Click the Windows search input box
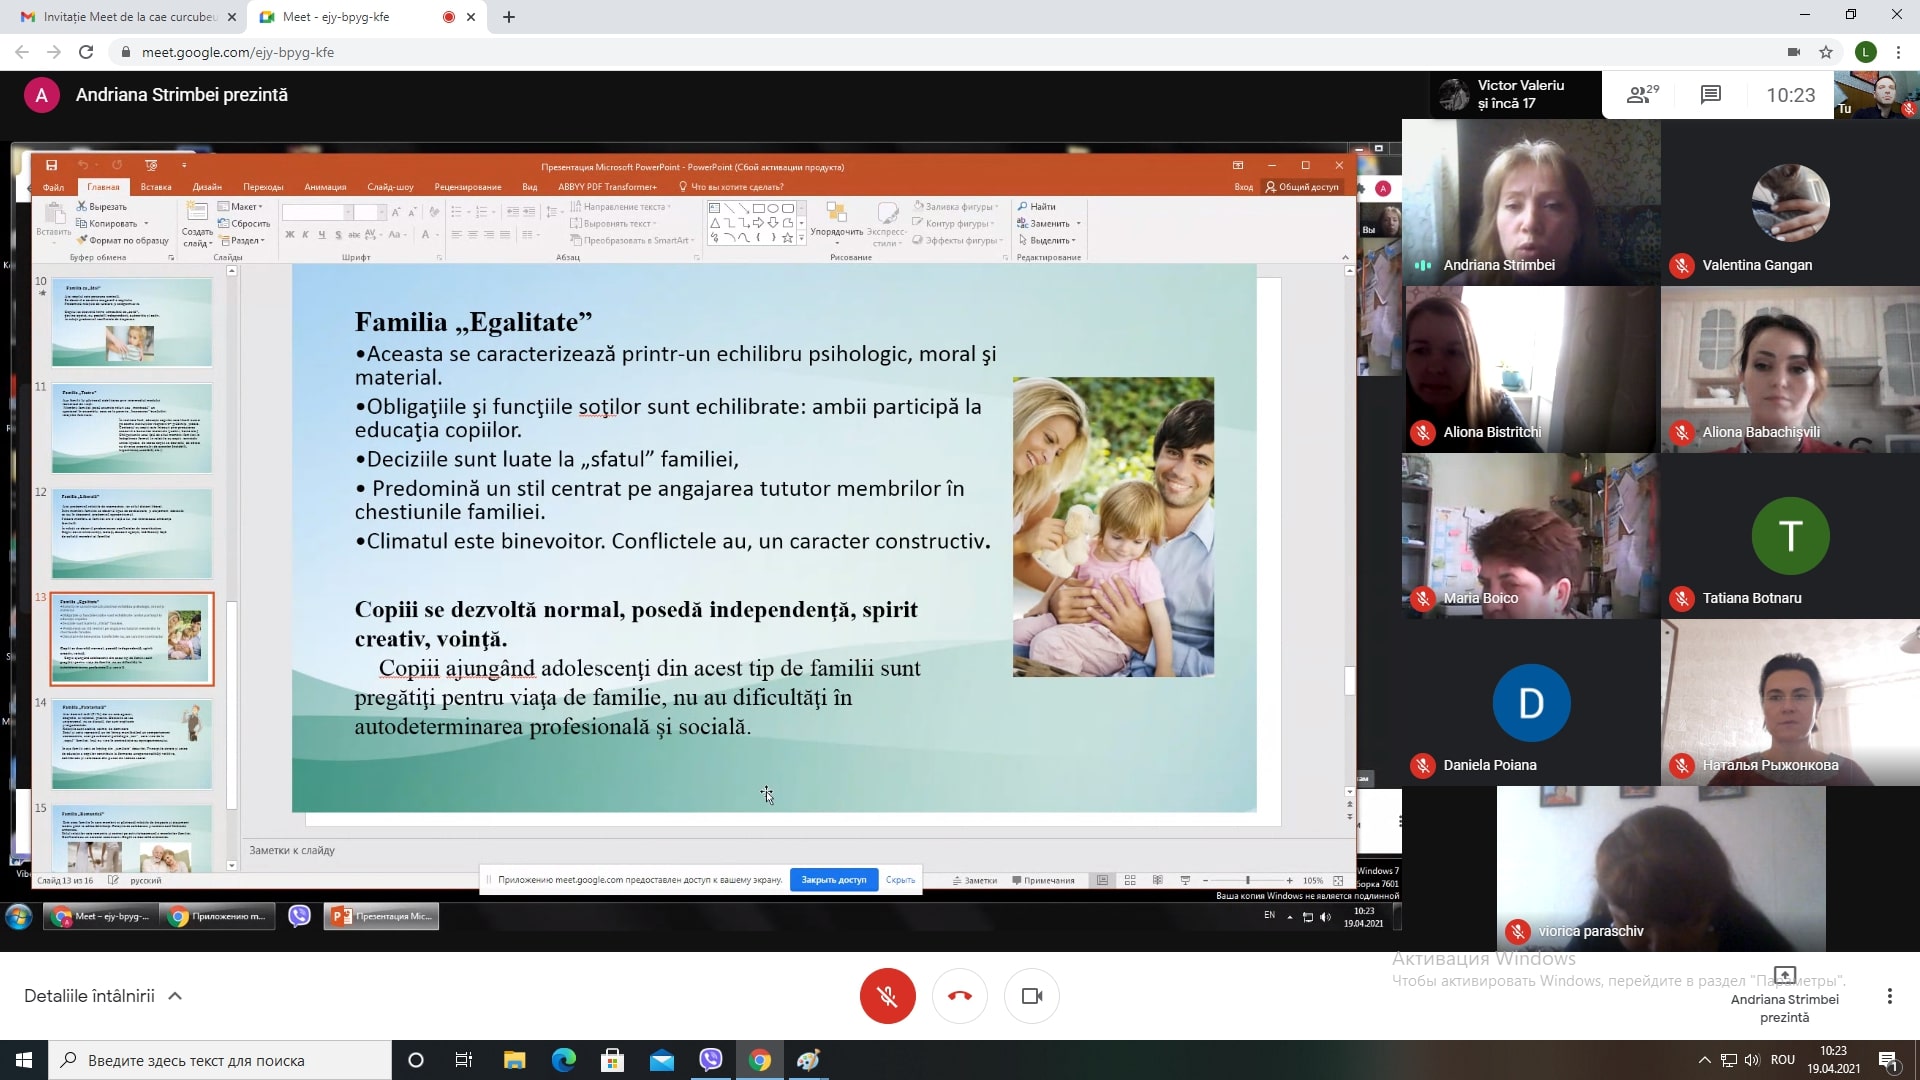 coord(220,1060)
